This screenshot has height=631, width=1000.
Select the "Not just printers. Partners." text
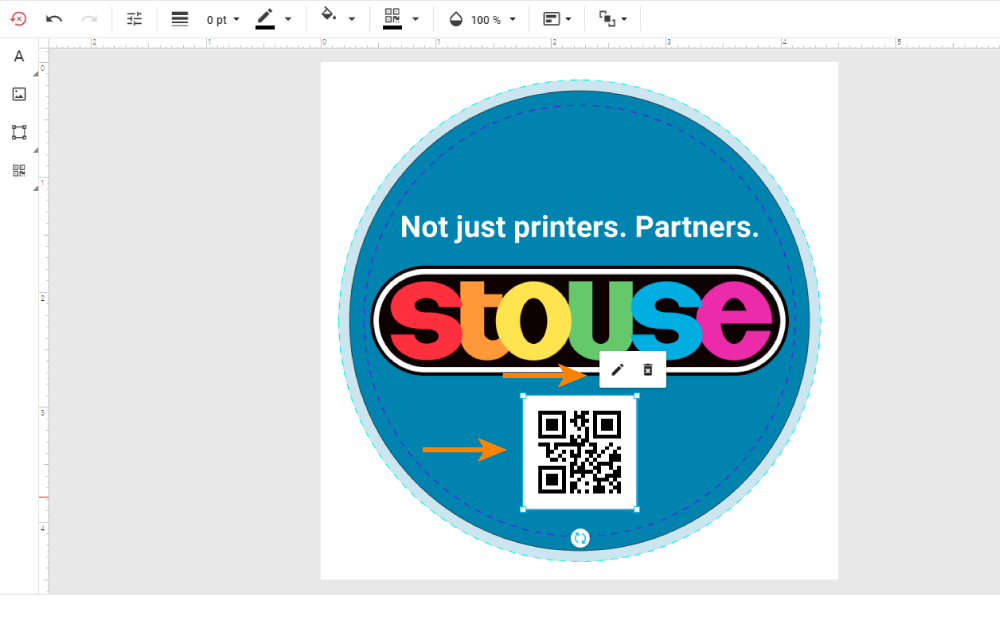coord(580,227)
